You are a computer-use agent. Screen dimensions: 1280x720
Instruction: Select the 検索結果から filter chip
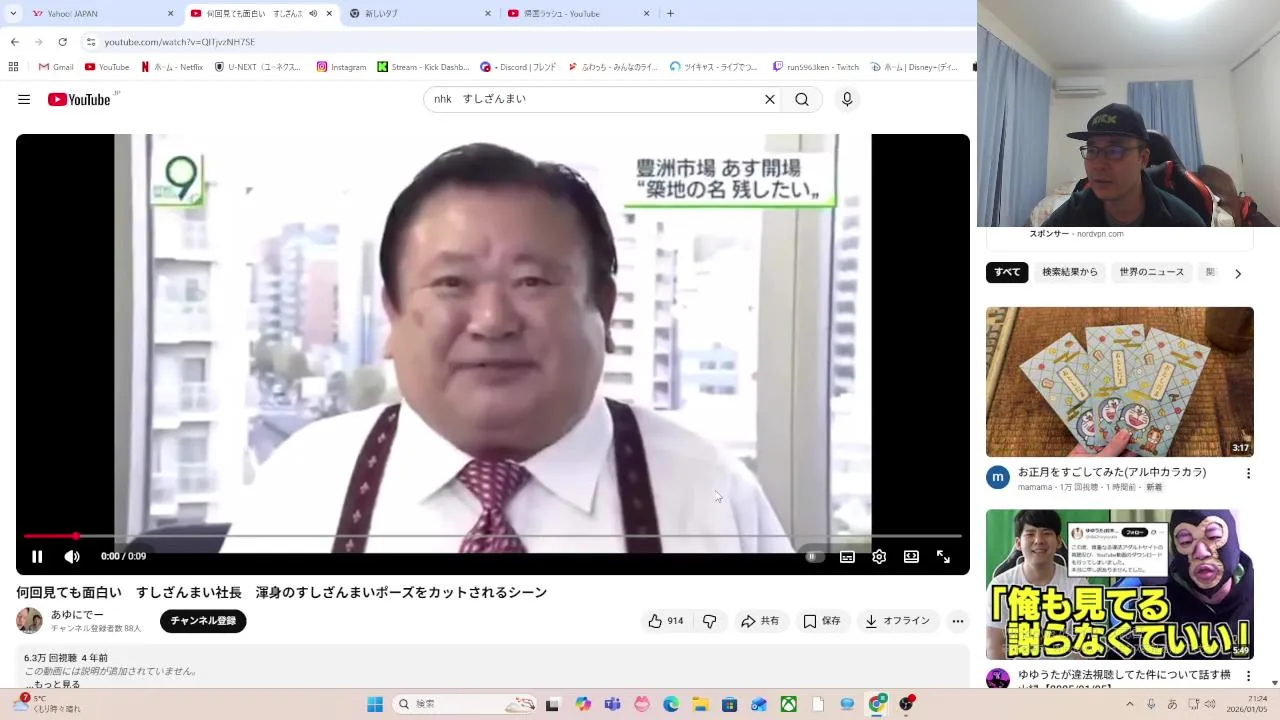(1070, 272)
